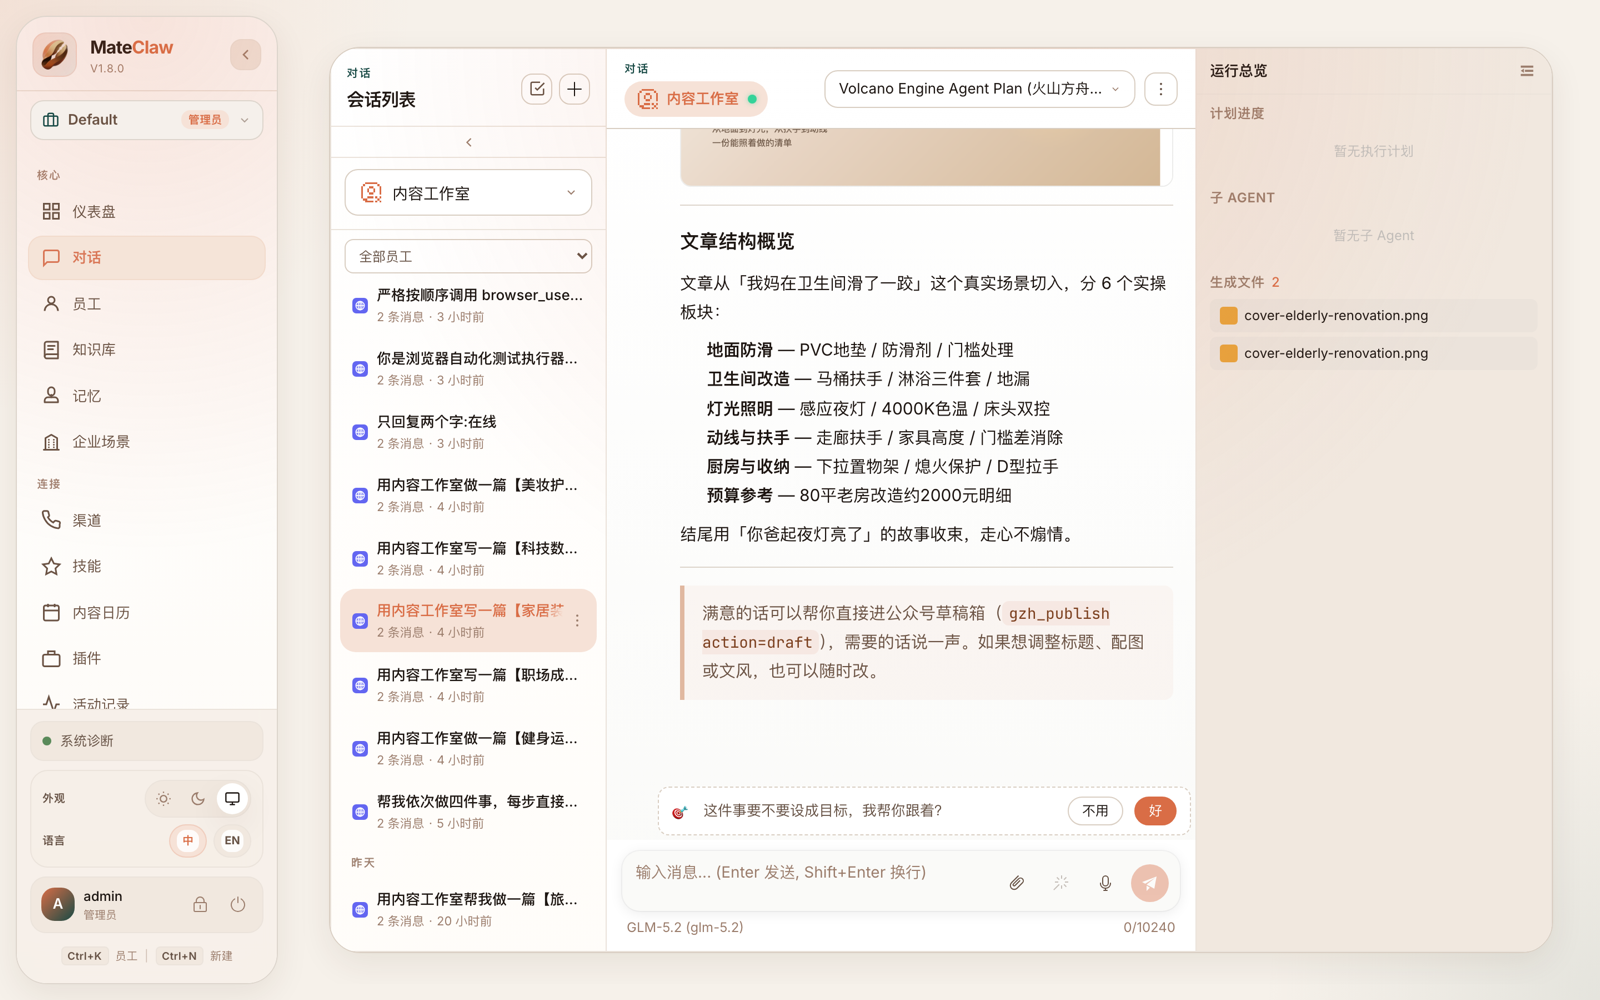1600x1000 pixels.
Task: Open the Default workspace dropdown
Action: (147, 120)
